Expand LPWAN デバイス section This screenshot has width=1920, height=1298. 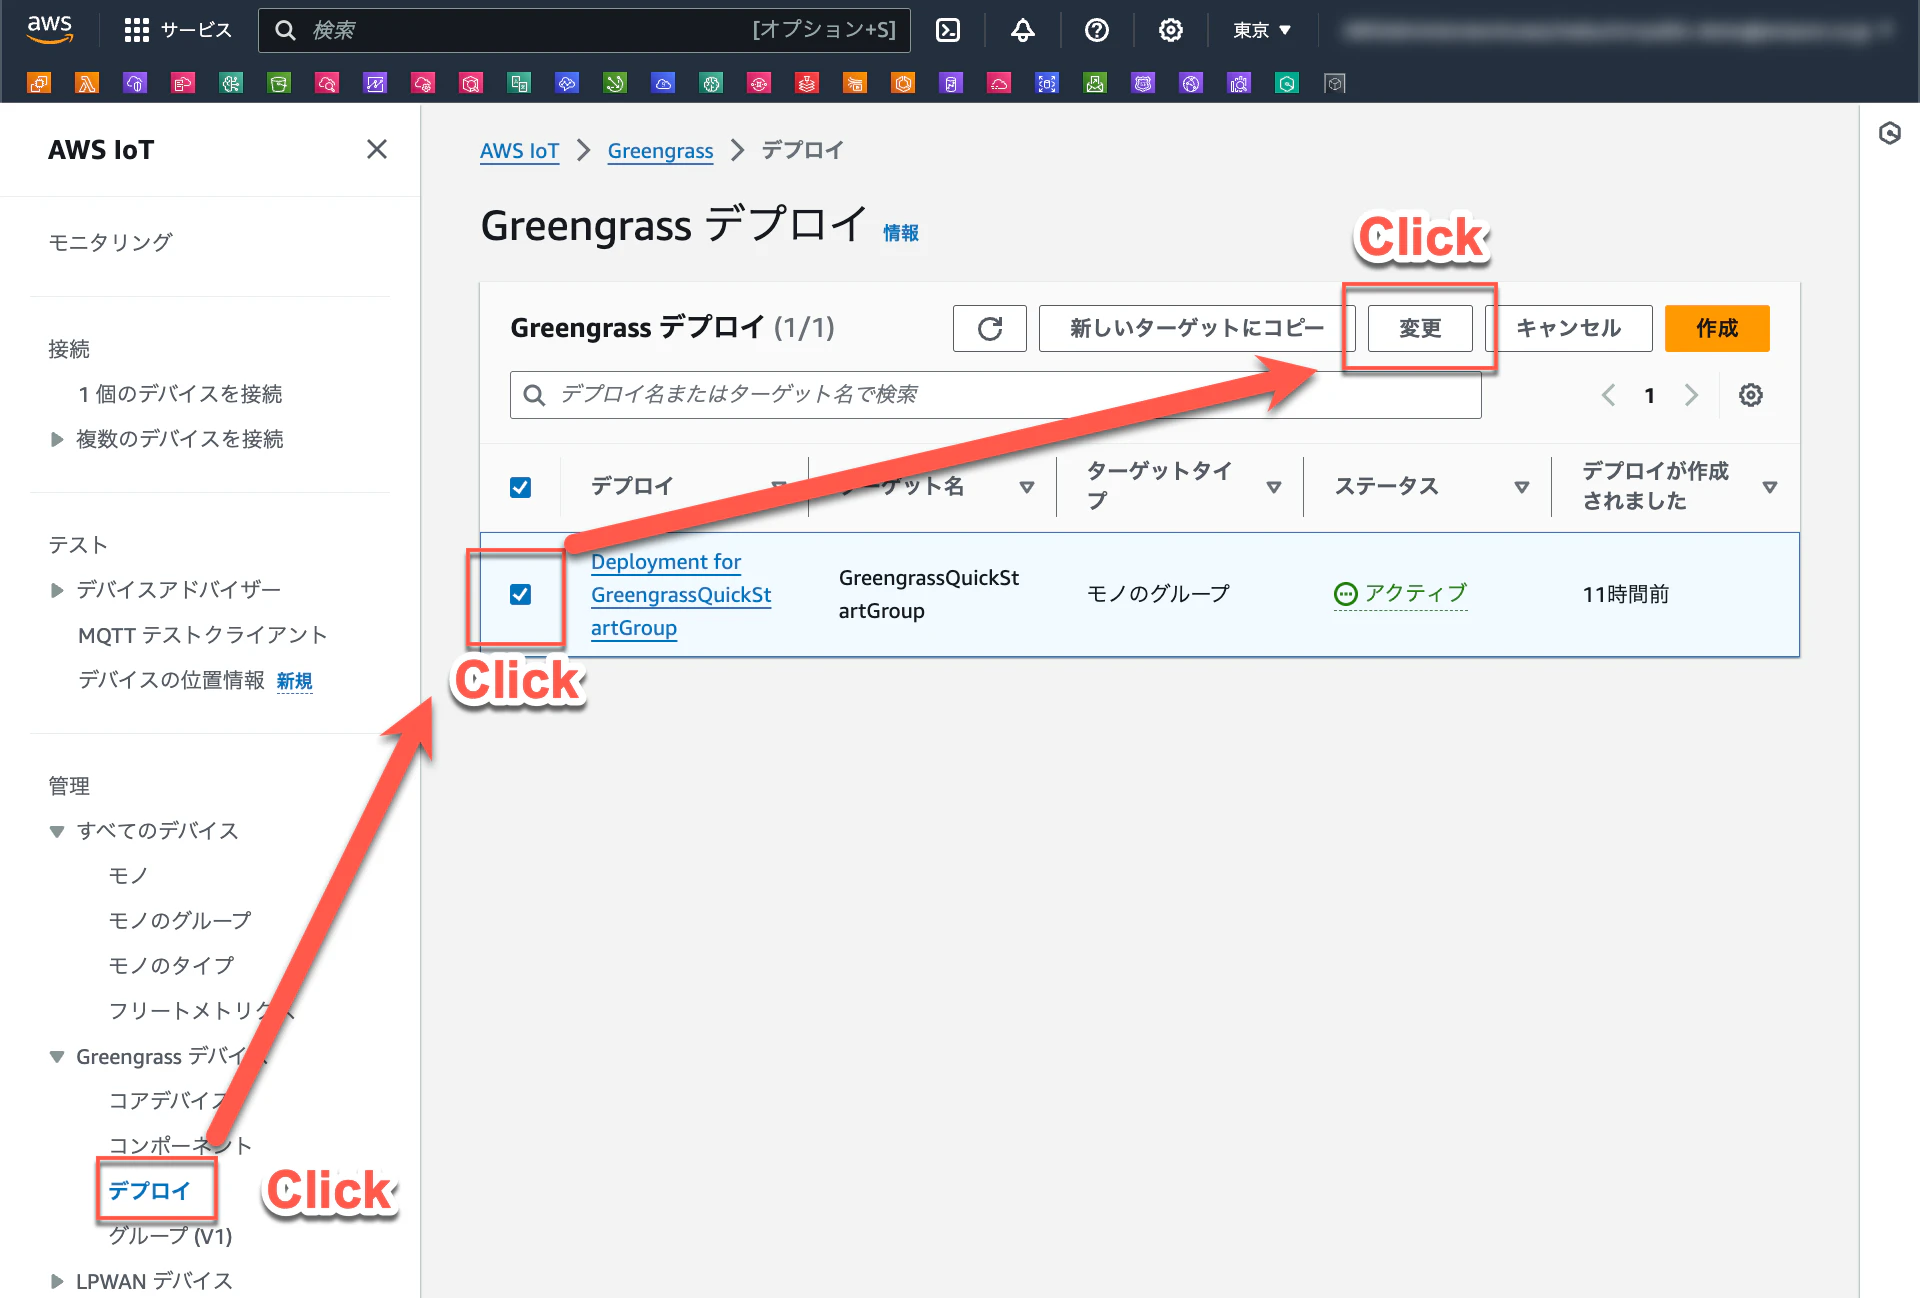(x=57, y=1281)
